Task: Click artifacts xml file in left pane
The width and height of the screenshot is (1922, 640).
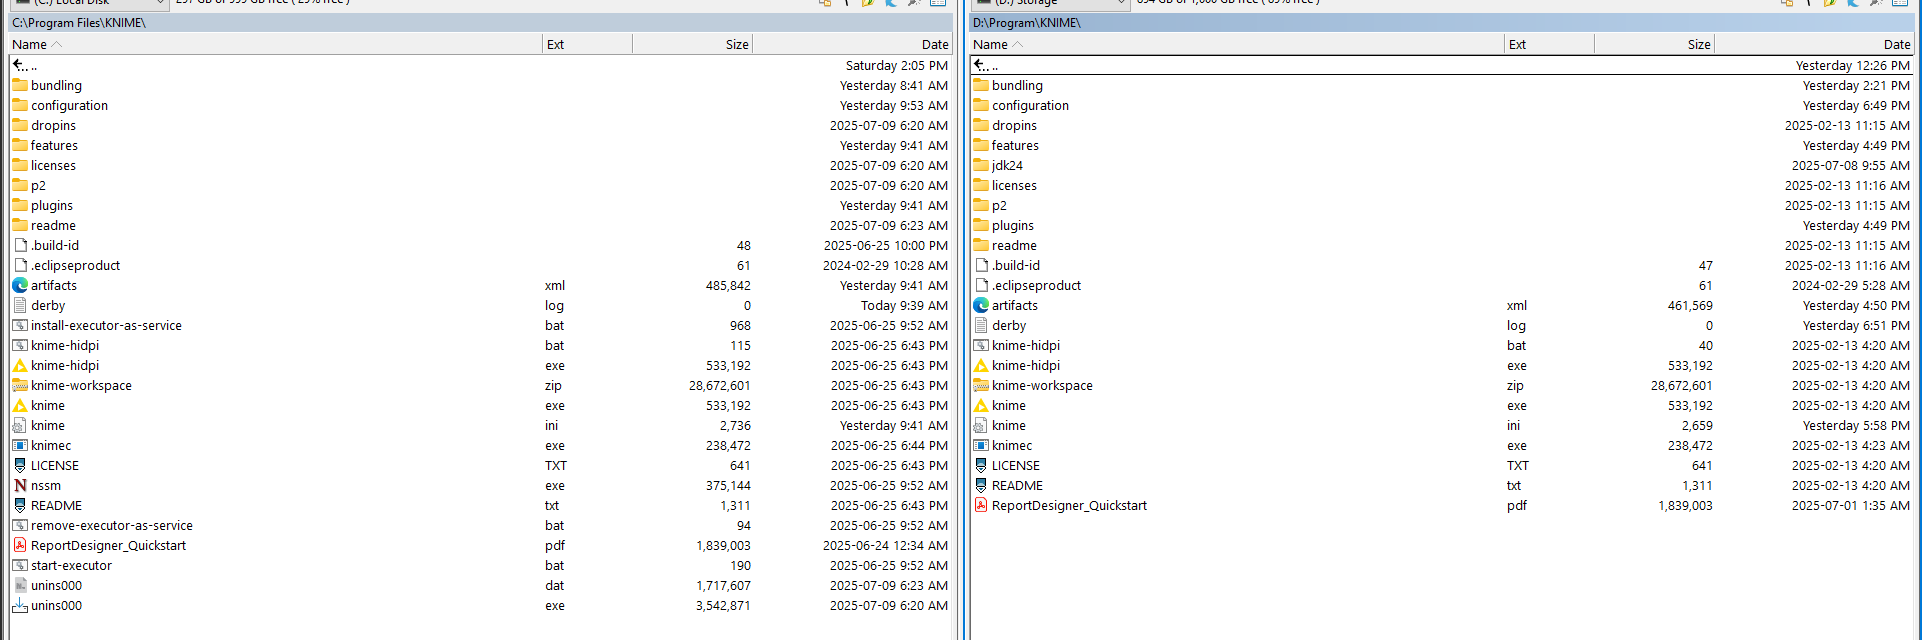Action: (x=53, y=286)
